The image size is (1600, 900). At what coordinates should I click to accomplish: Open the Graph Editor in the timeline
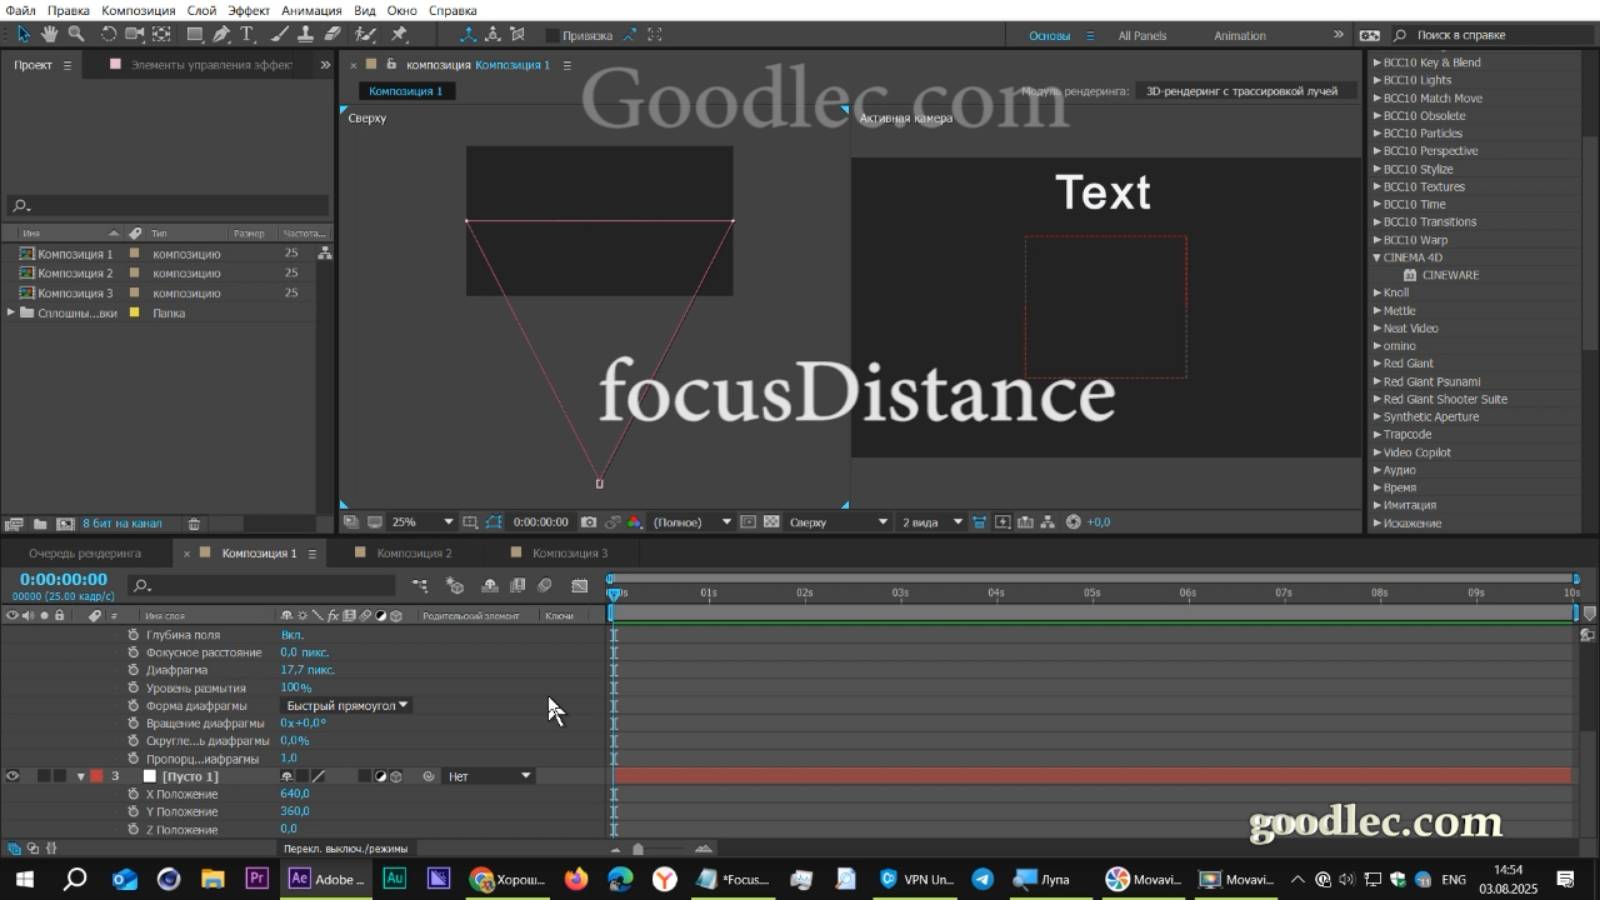(580, 586)
